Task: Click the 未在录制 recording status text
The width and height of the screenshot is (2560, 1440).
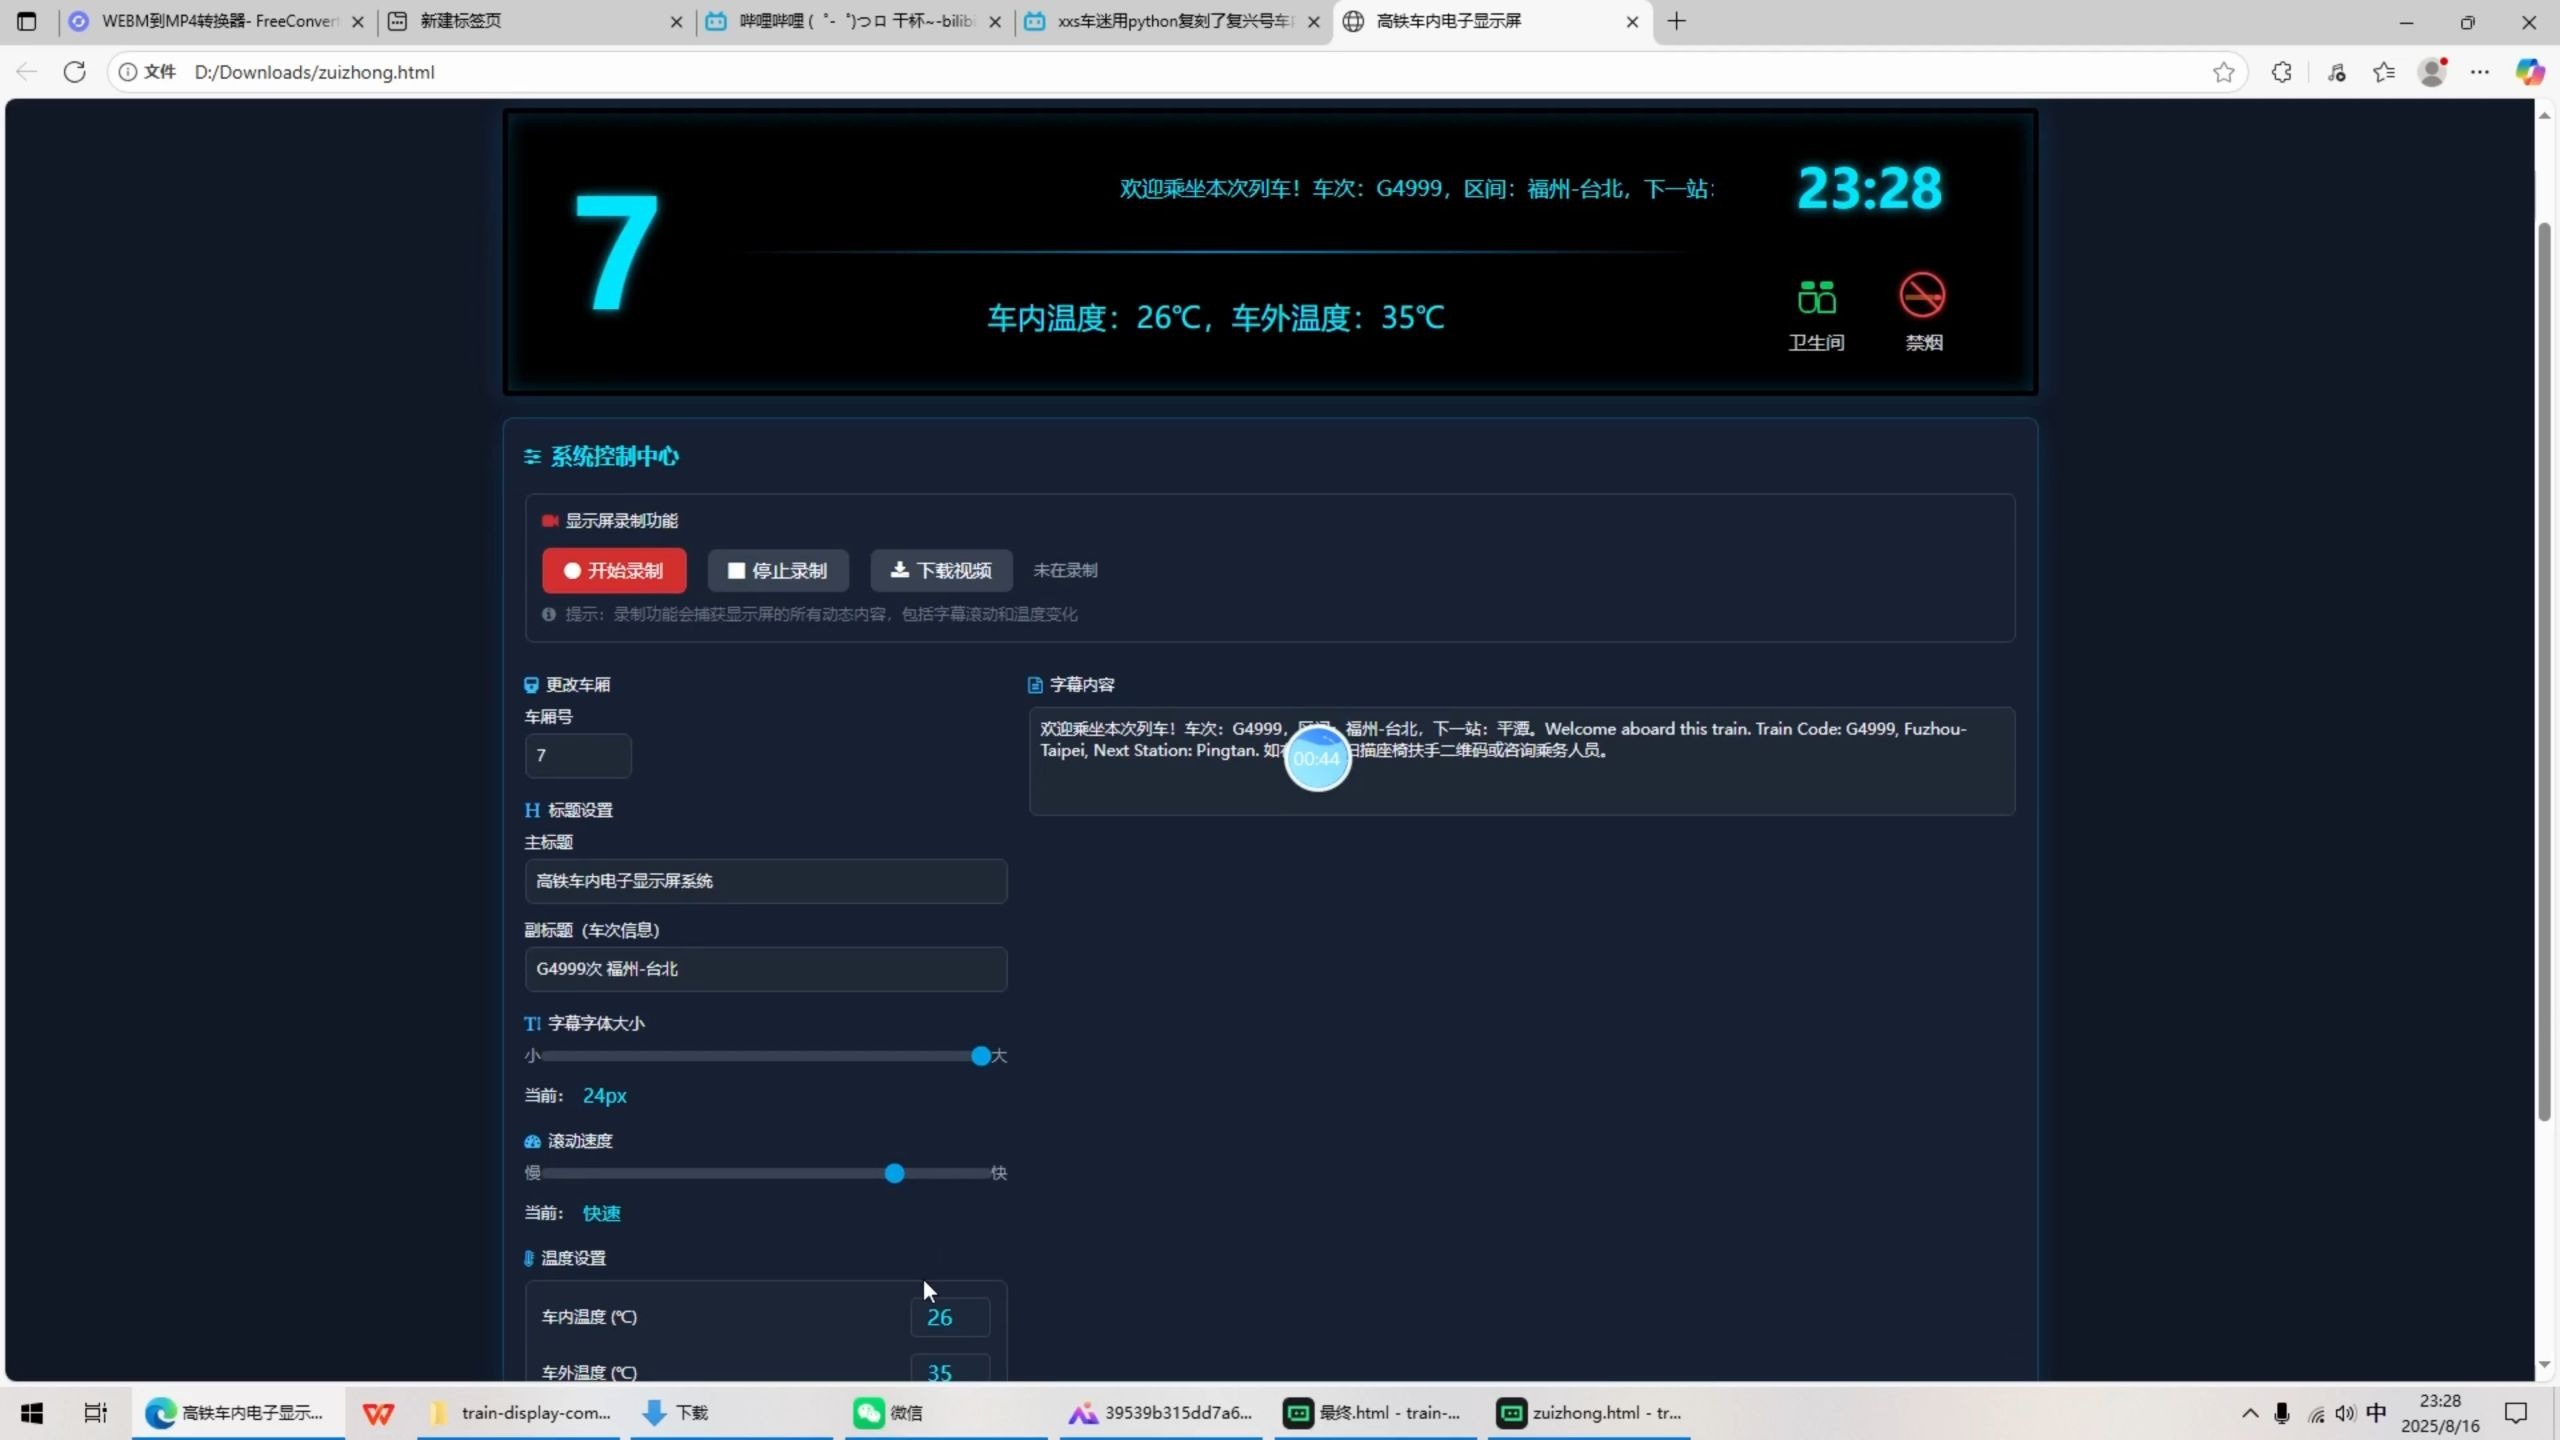Action: (x=1065, y=570)
